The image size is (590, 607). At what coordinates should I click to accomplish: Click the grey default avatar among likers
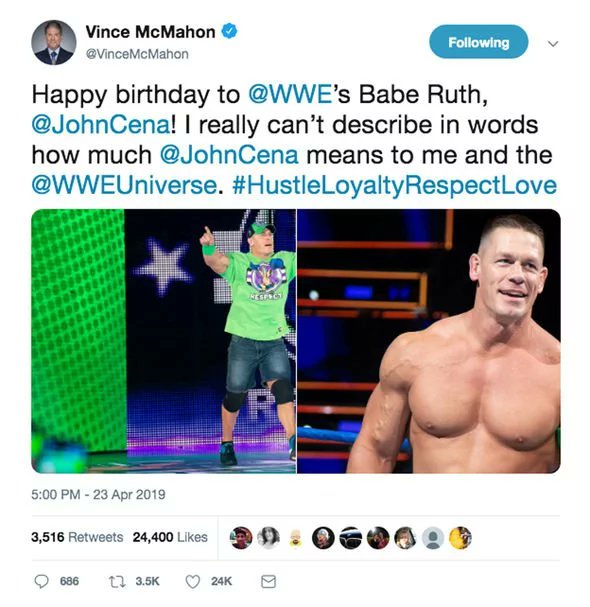(x=433, y=538)
